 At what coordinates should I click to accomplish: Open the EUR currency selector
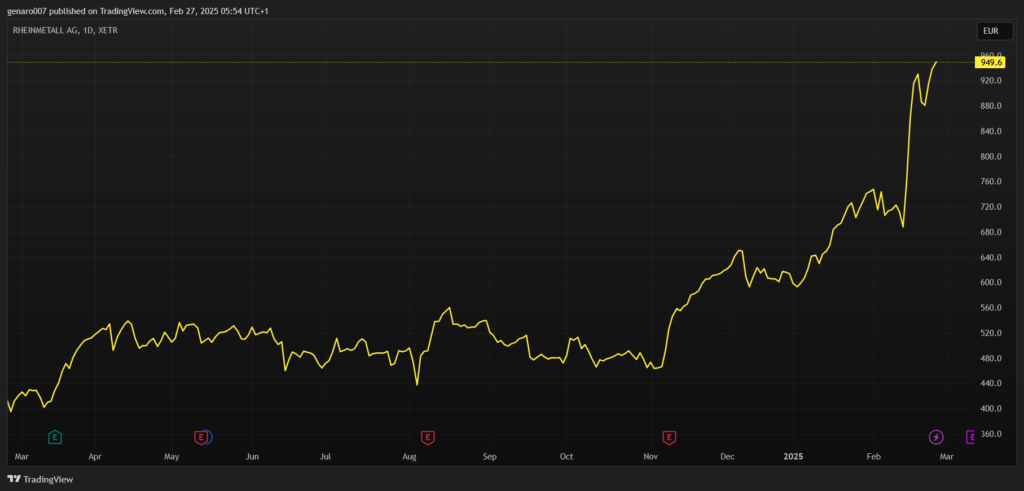point(990,32)
